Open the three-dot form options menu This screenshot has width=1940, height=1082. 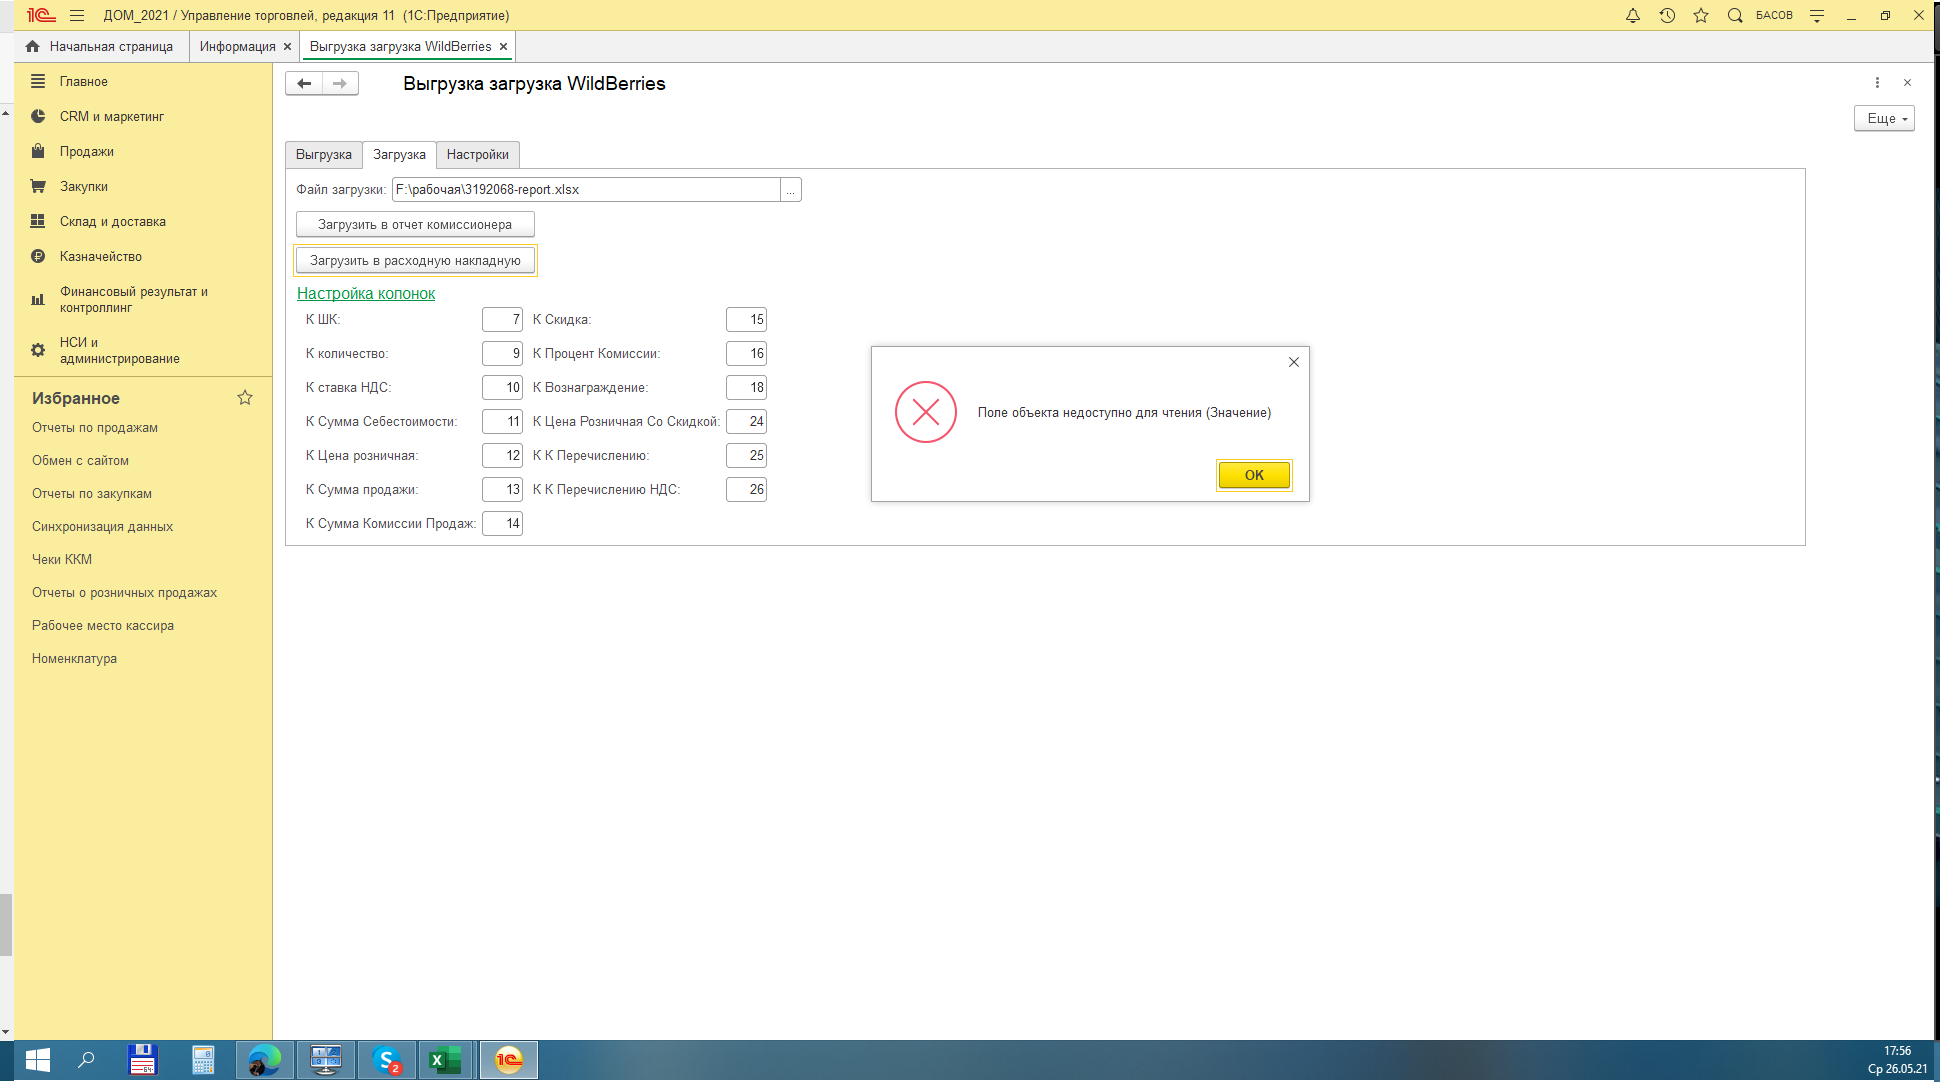point(1877,83)
